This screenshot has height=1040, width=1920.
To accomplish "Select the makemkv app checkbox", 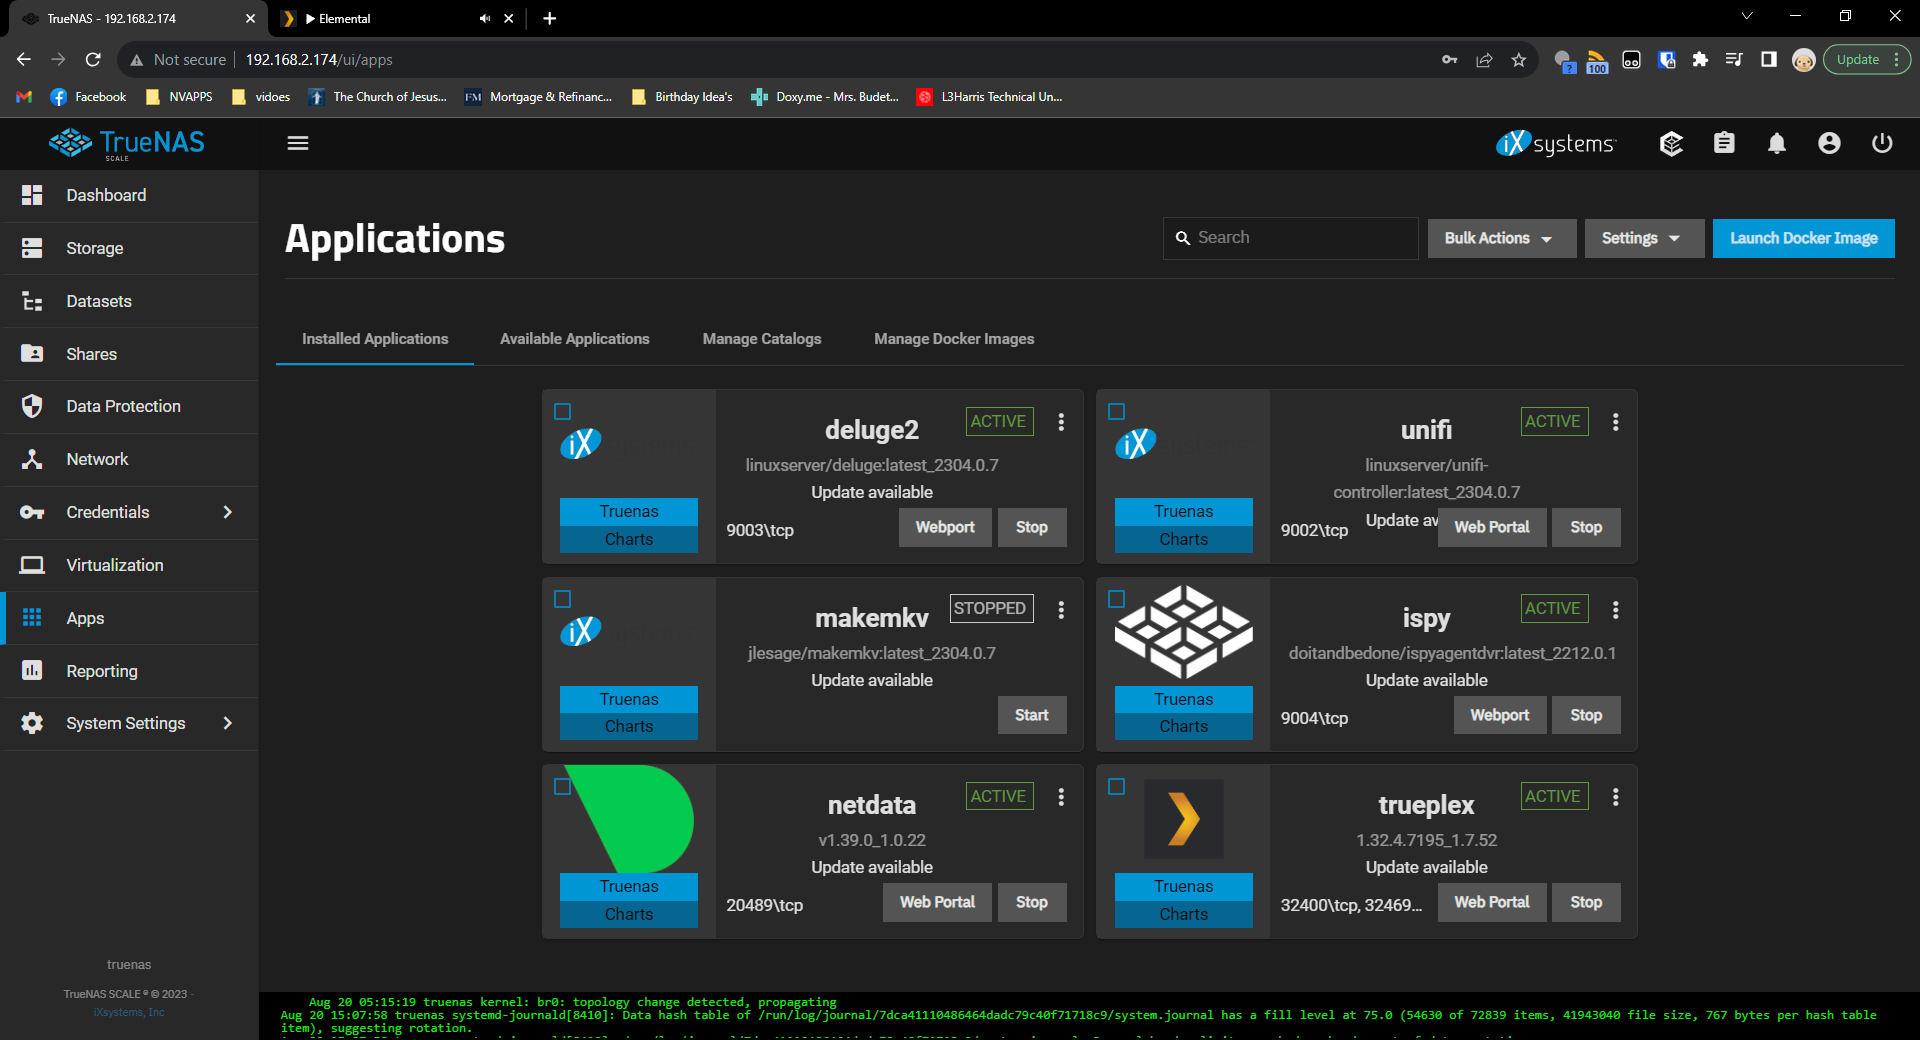I will coord(563,599).
